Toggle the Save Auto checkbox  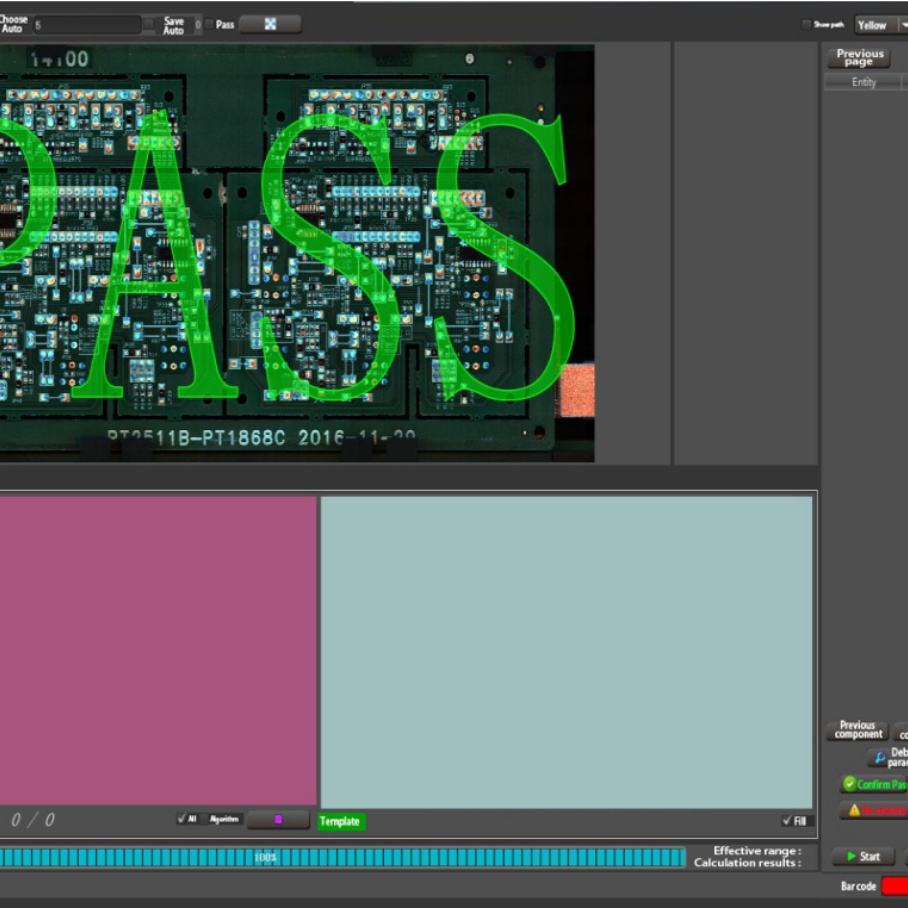coord(149,24)
